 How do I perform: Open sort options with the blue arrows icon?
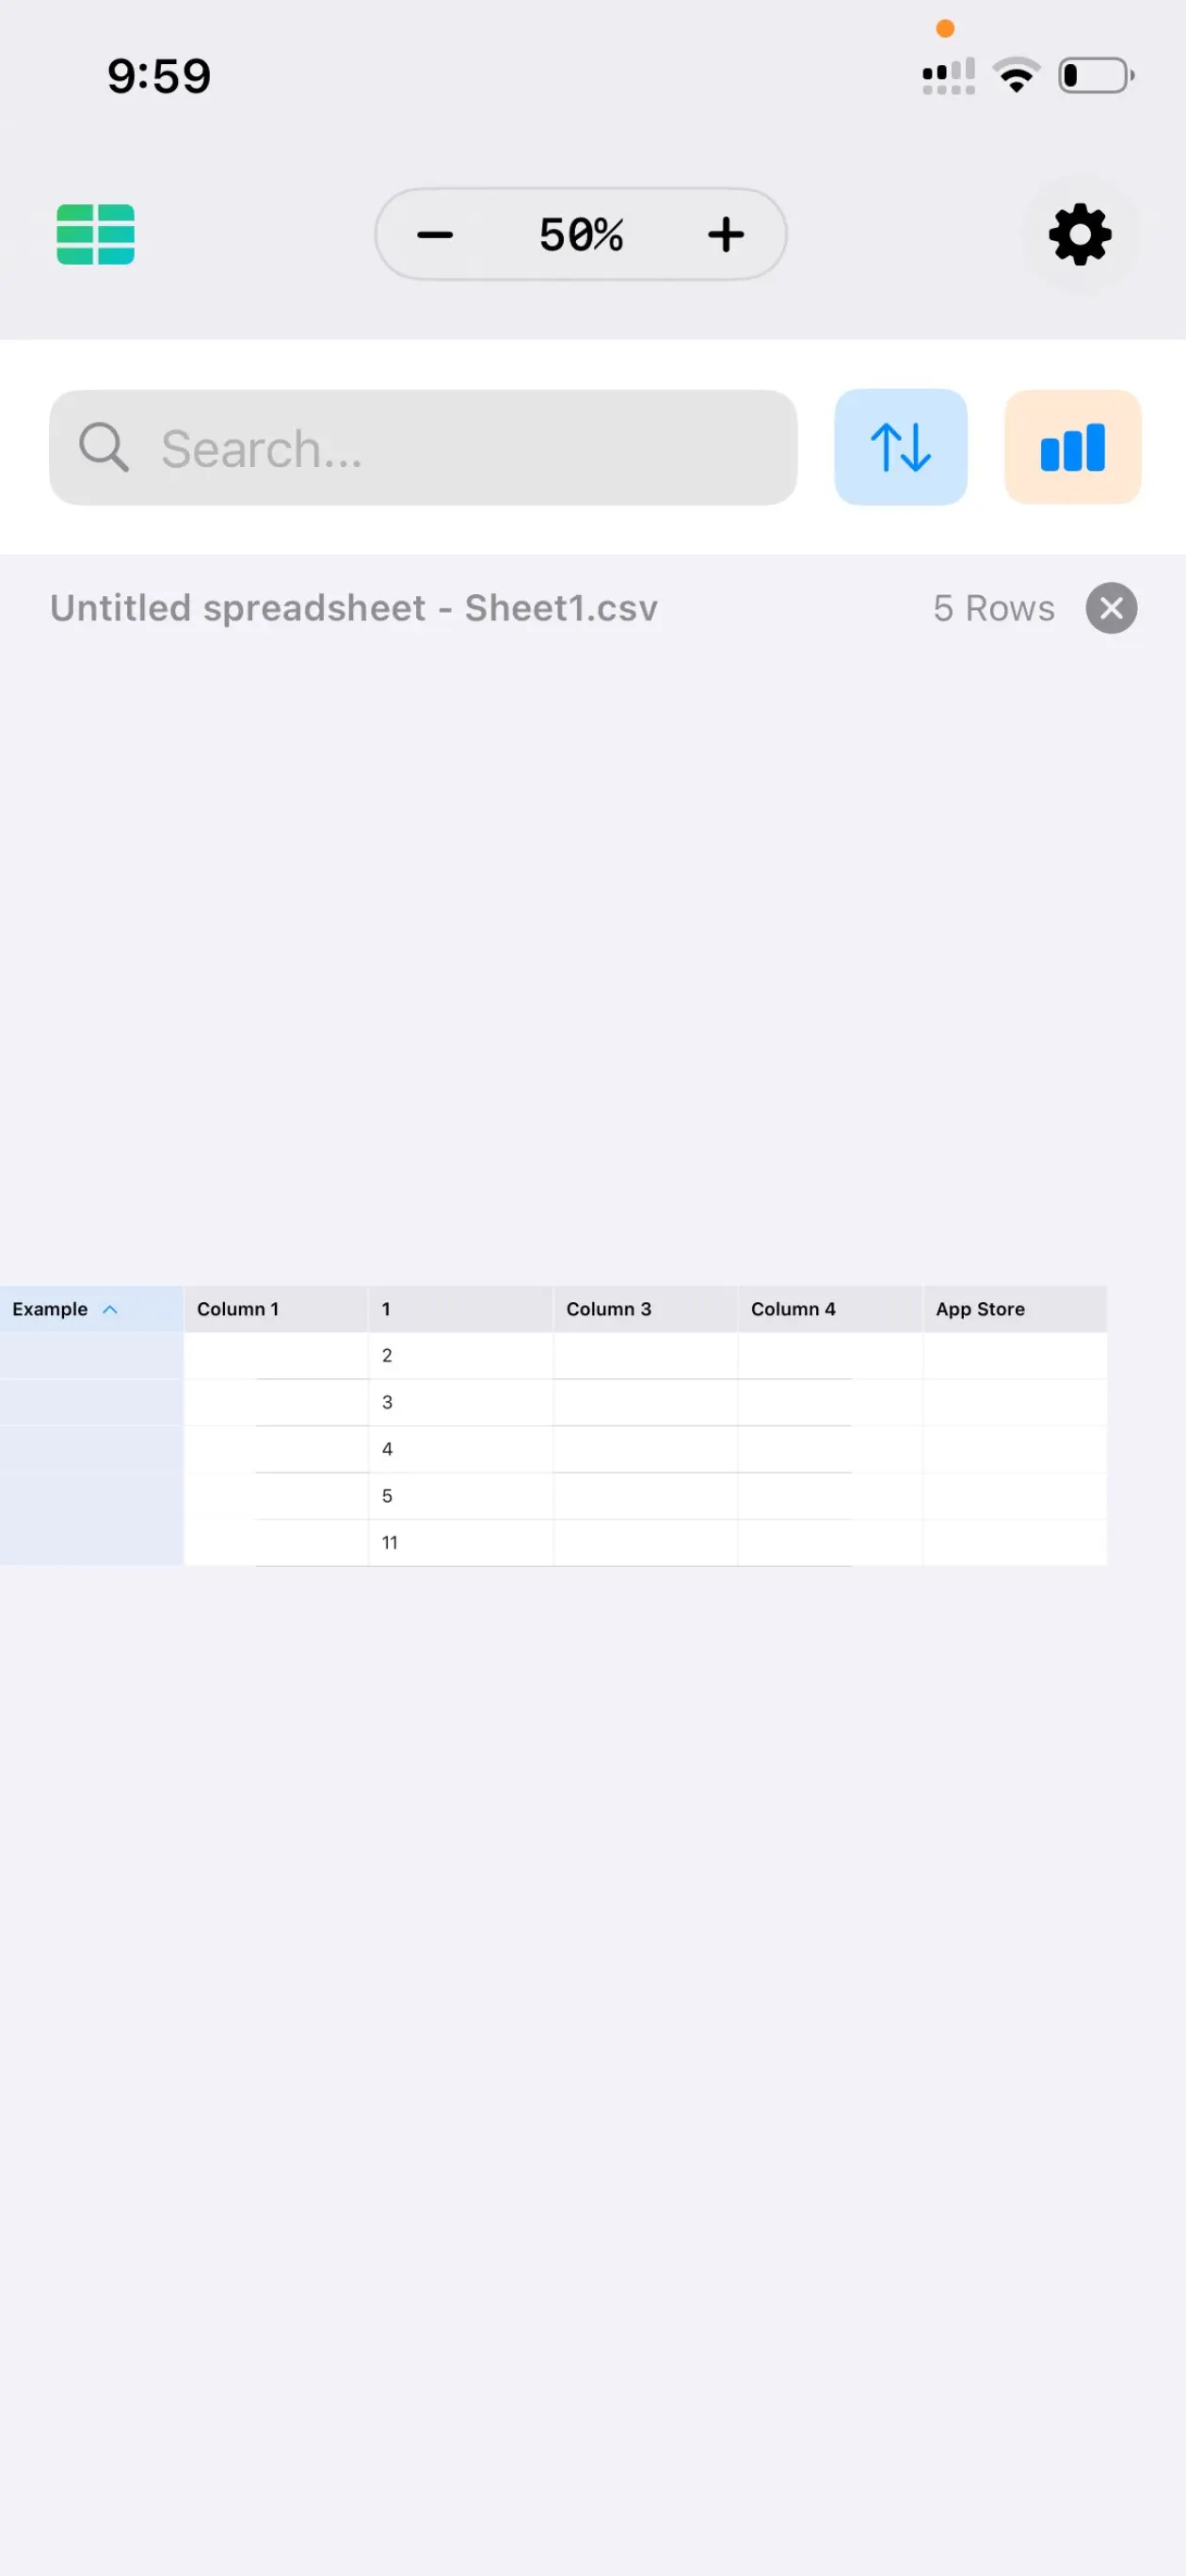[899, 447]
